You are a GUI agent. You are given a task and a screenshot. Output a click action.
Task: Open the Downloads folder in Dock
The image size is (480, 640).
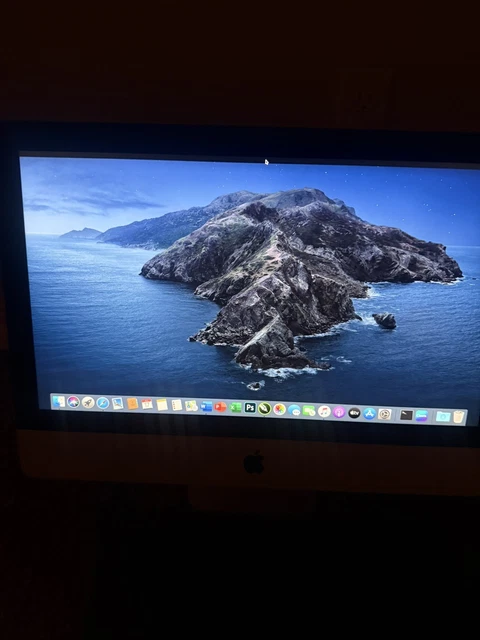click(443, 416)
